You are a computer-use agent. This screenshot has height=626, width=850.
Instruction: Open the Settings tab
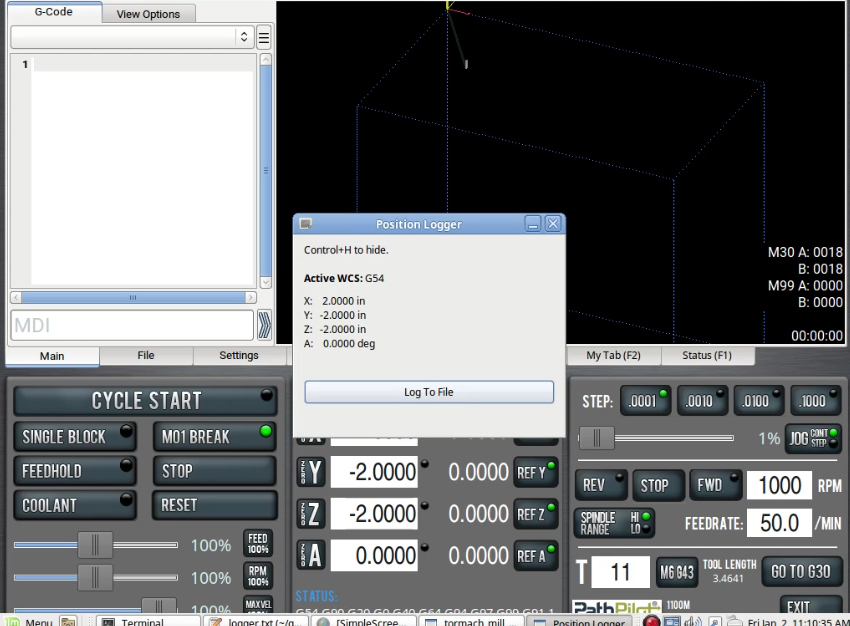tap(239, 355)
